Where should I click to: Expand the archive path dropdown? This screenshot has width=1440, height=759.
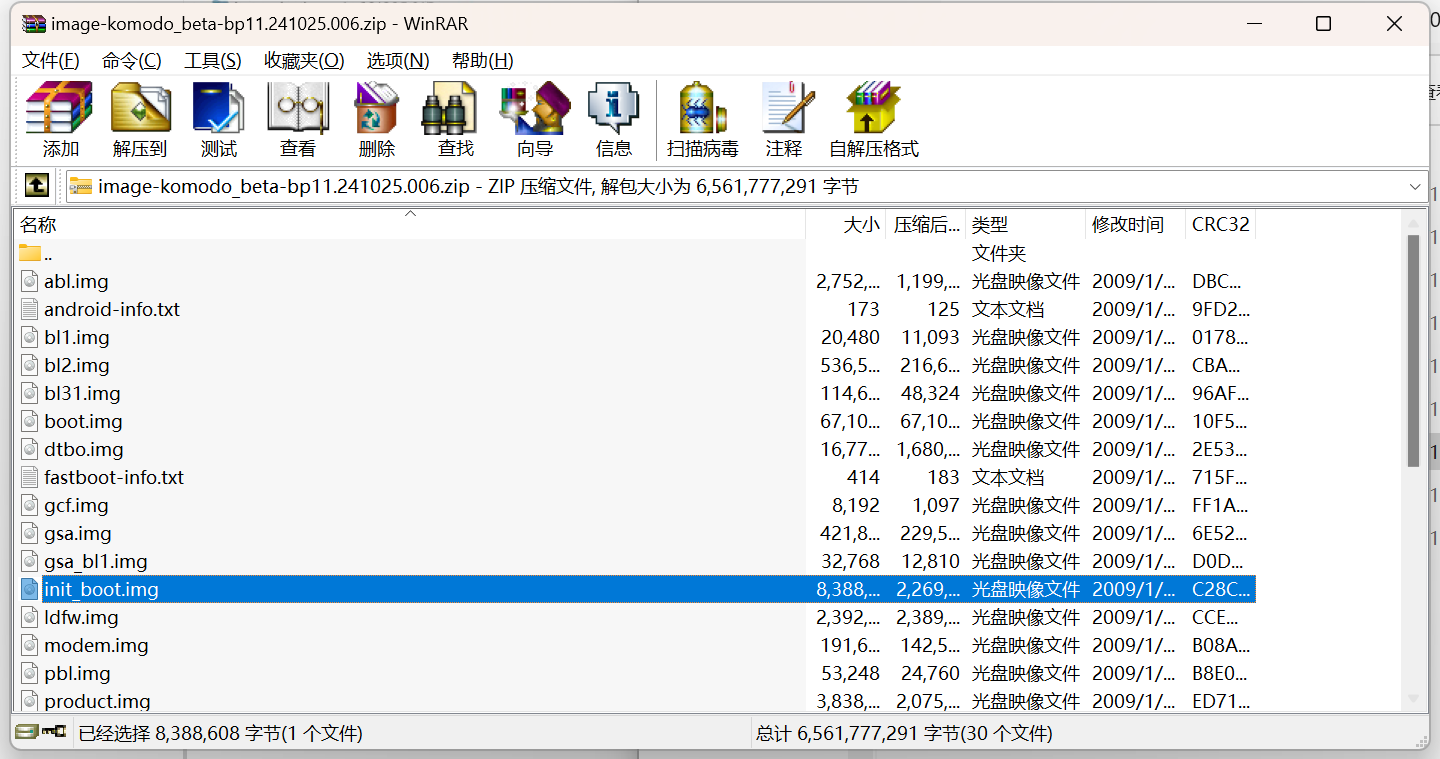1415,187
